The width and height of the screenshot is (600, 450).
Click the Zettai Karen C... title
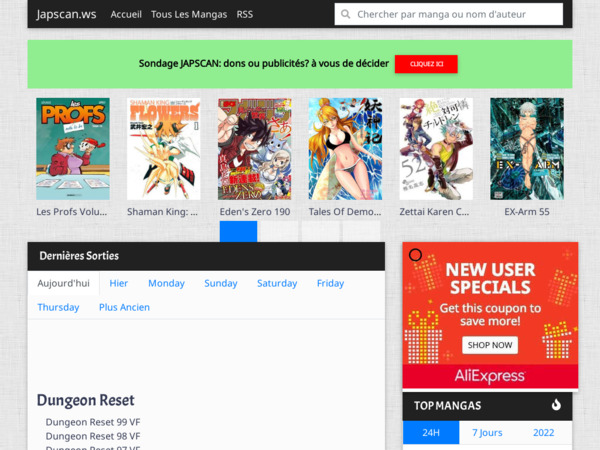434,212
